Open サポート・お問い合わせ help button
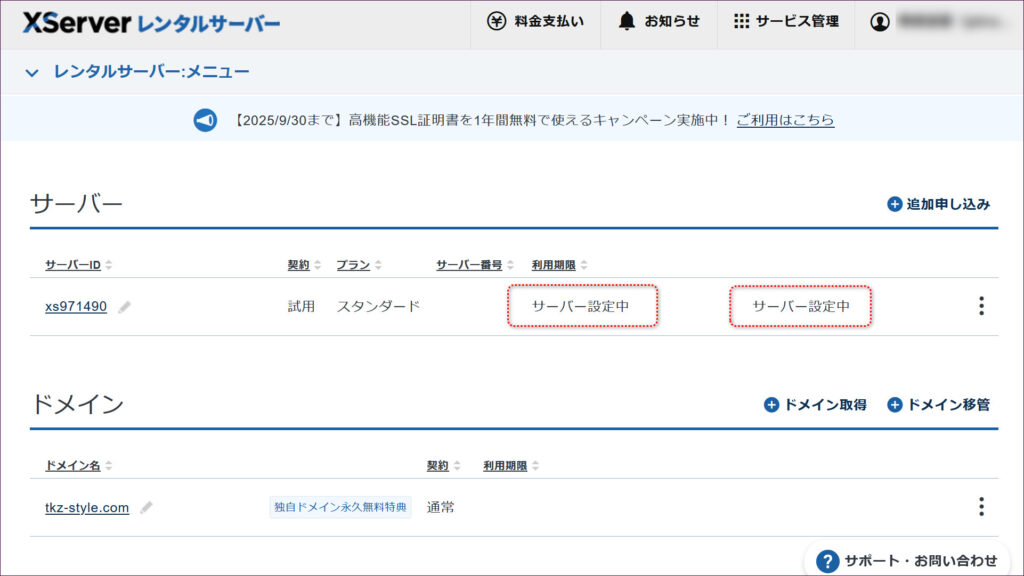Image resolution: width=1024 pixels, height=576 pixels. (x=907, y=560)
